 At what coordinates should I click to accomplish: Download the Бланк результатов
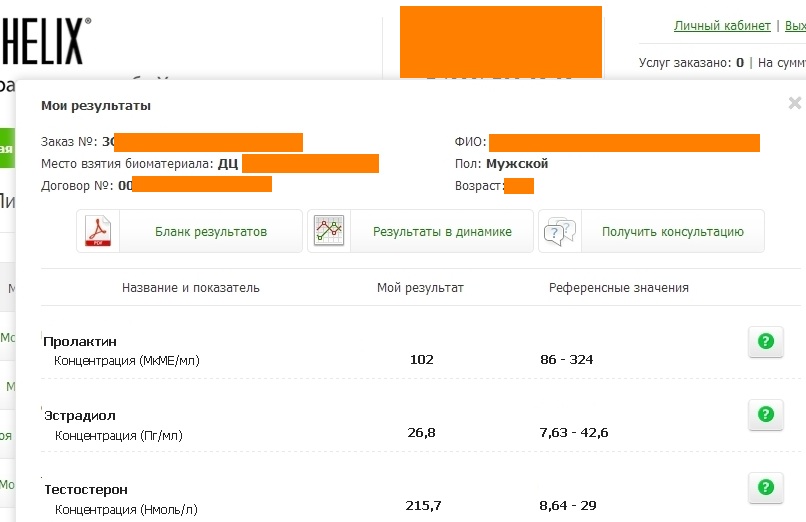click(210, 232)
